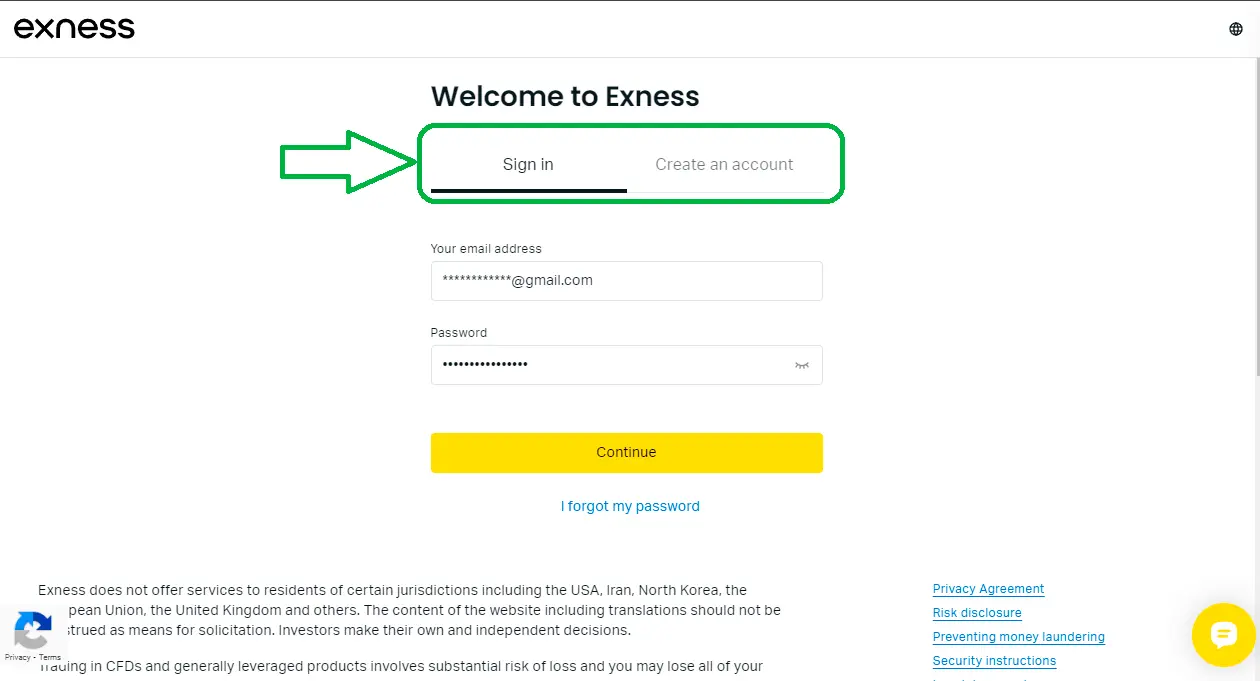Click the eye icon in the password field

[801, 365]
